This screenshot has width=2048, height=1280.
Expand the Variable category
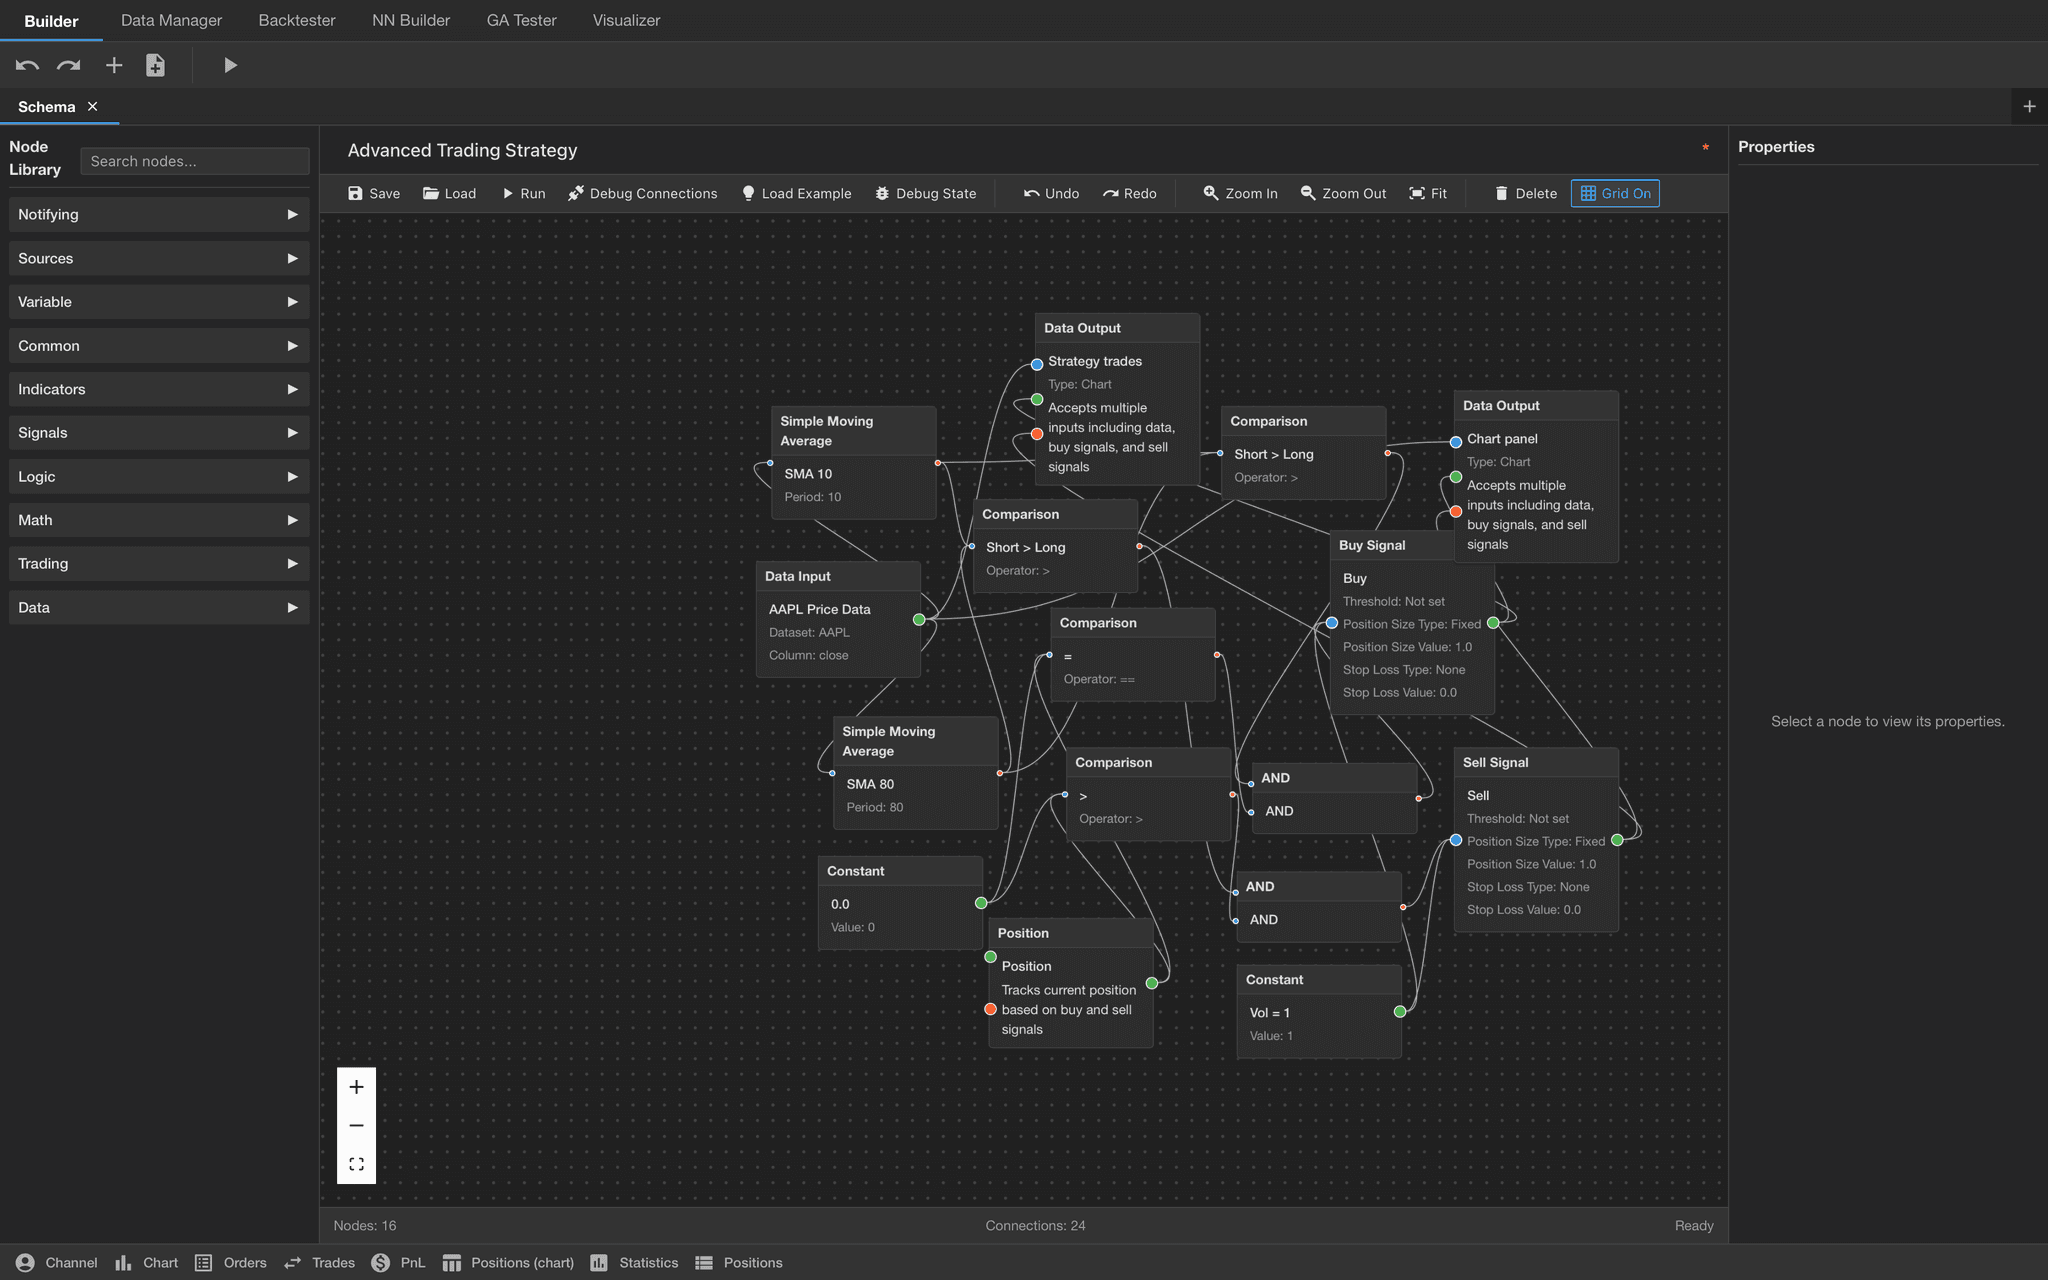coord(159,302)
